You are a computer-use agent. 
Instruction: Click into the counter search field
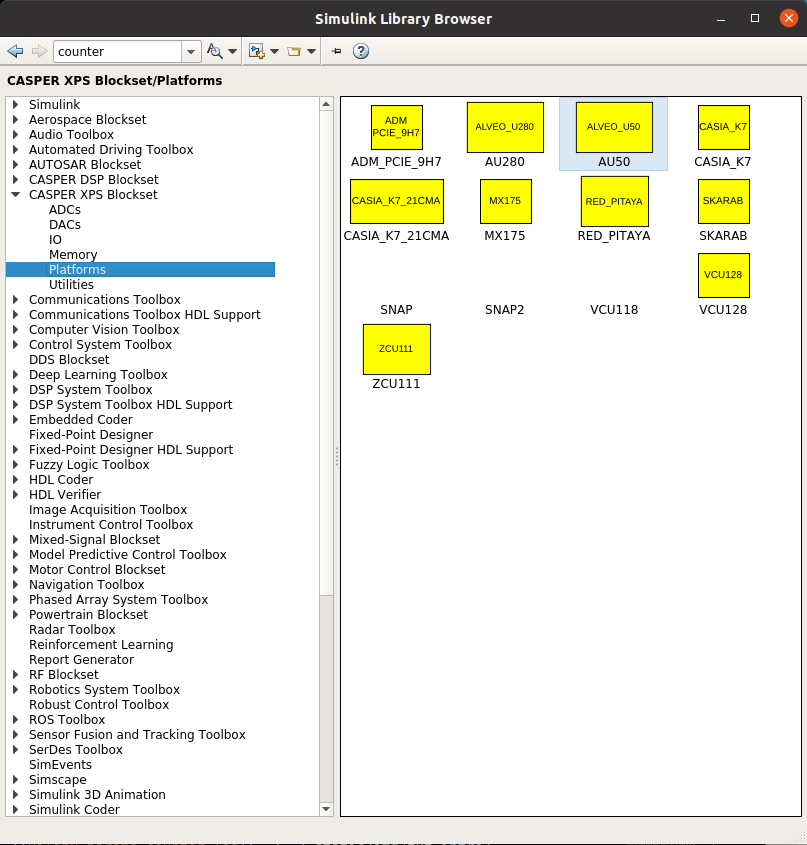(x=118, y=52)
